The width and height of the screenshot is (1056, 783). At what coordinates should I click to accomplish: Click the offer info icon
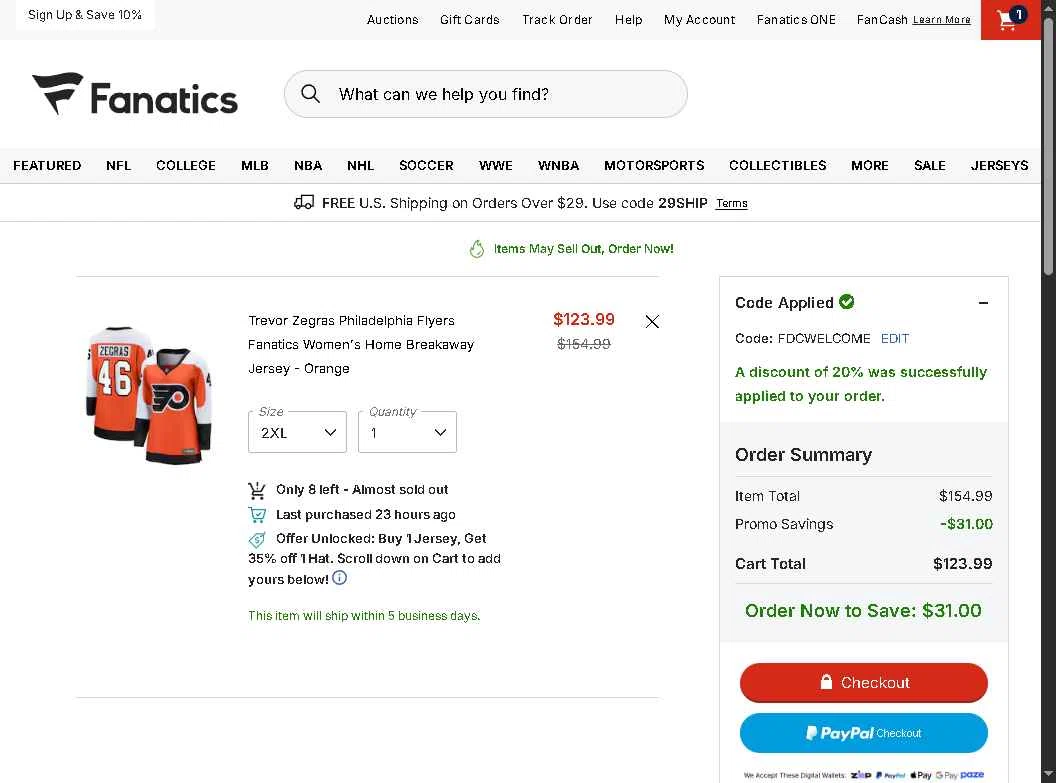339,578
